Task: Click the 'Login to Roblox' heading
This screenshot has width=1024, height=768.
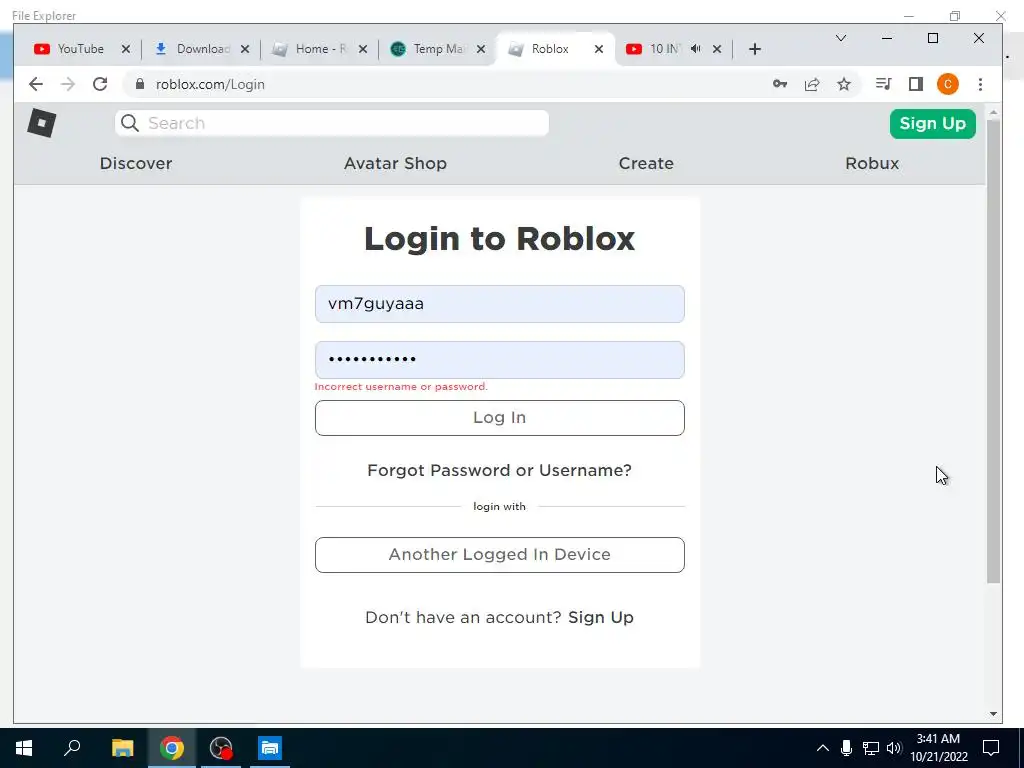Action: tap(500, 238)
